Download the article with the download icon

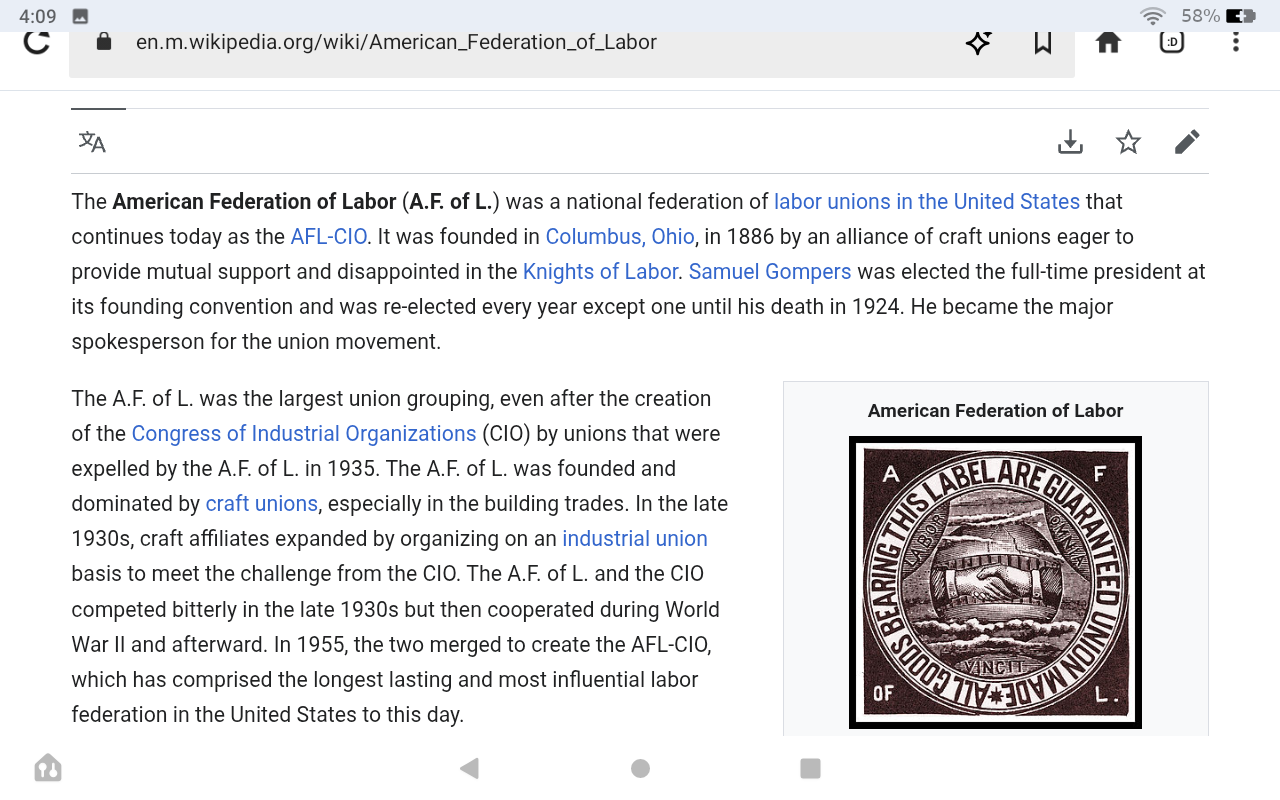pos(1070,142)
